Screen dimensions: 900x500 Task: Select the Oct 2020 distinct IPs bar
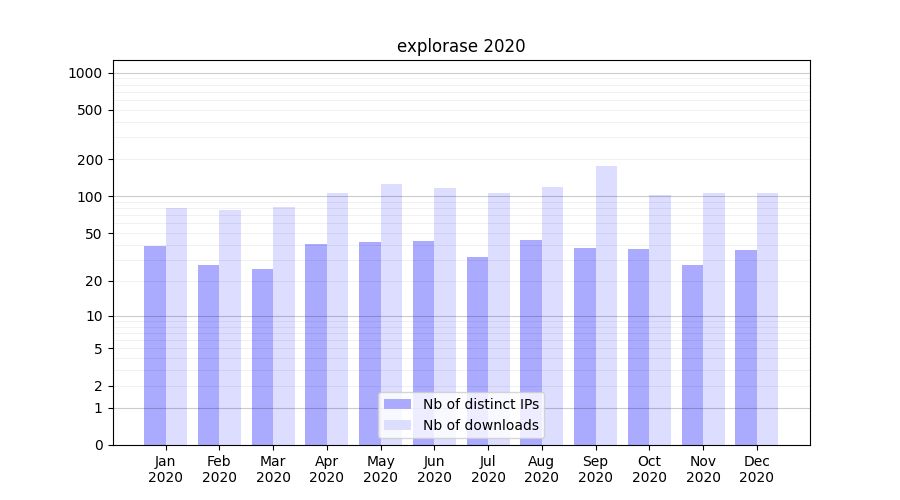click(638, 346)
